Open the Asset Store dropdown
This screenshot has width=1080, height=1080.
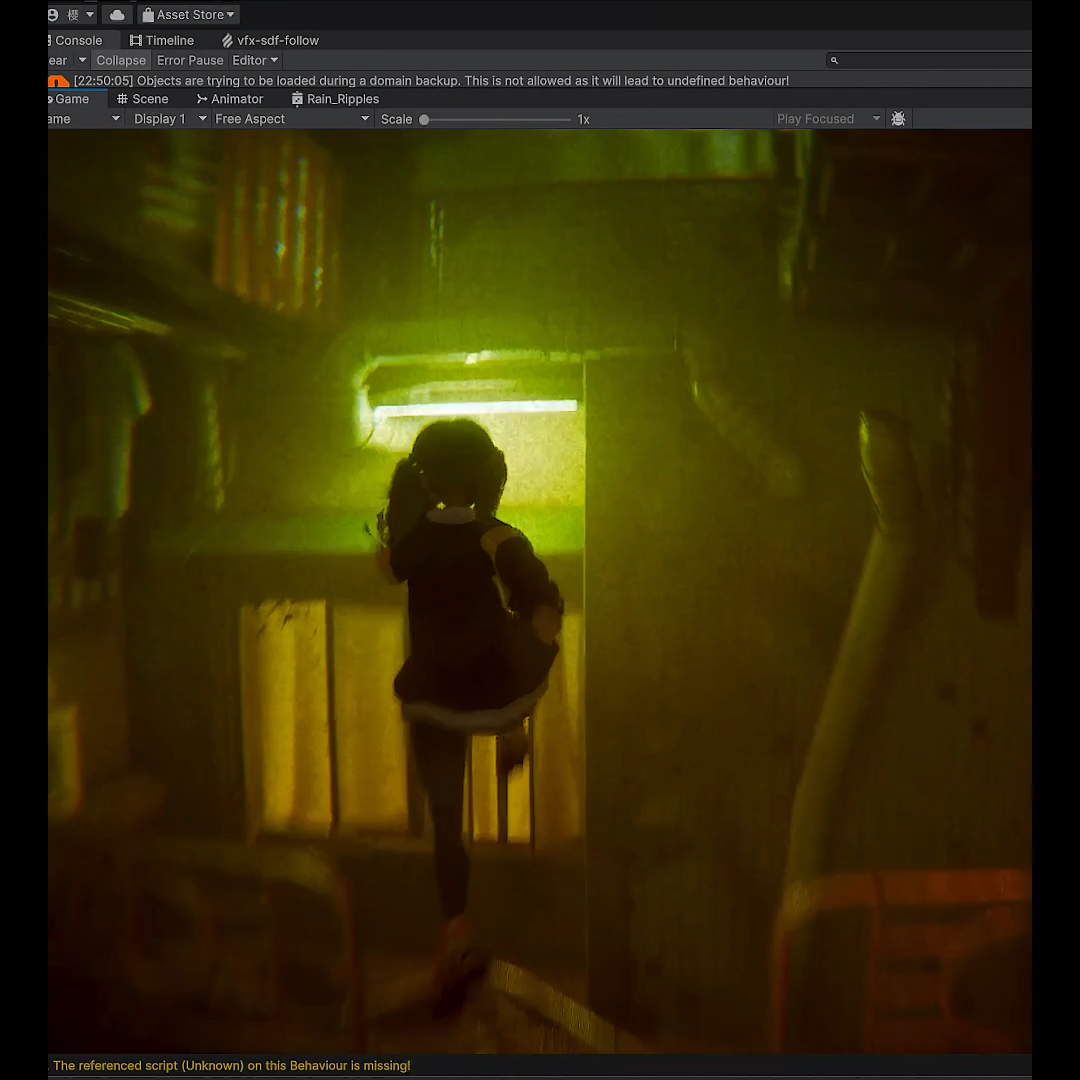click(188, 15)
